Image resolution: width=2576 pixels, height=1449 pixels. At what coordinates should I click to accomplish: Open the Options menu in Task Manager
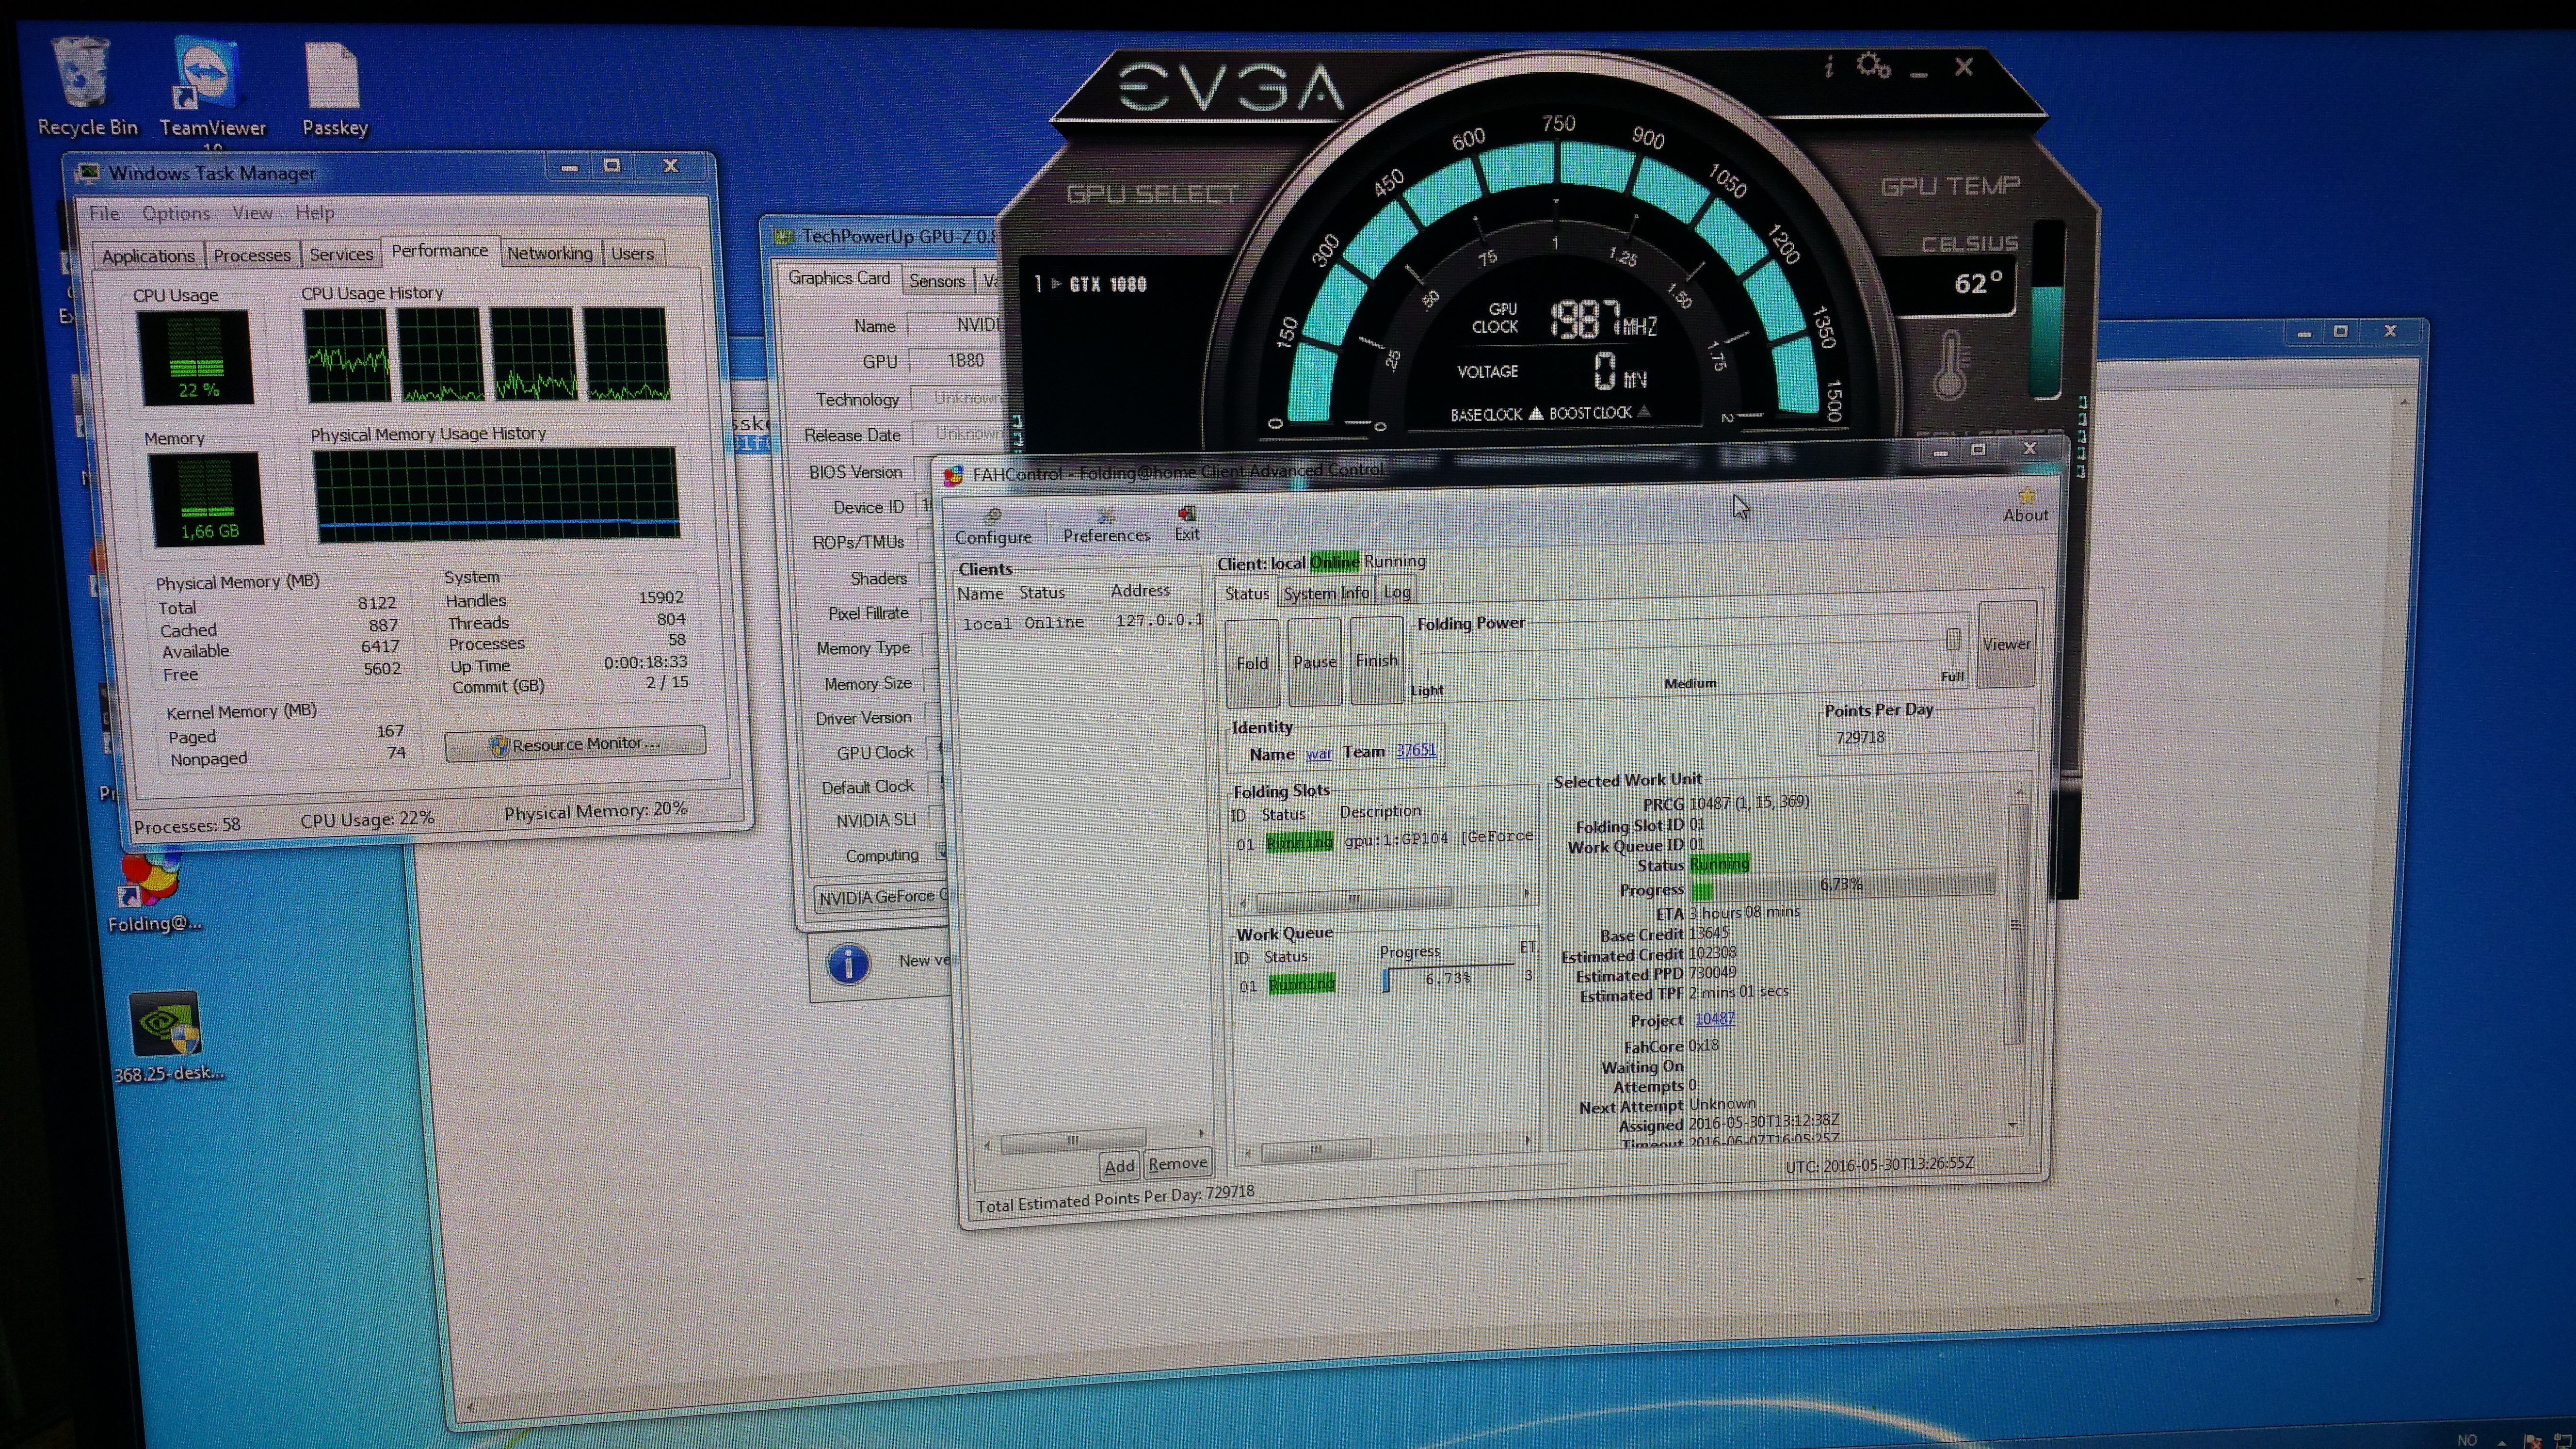(176, 213)
